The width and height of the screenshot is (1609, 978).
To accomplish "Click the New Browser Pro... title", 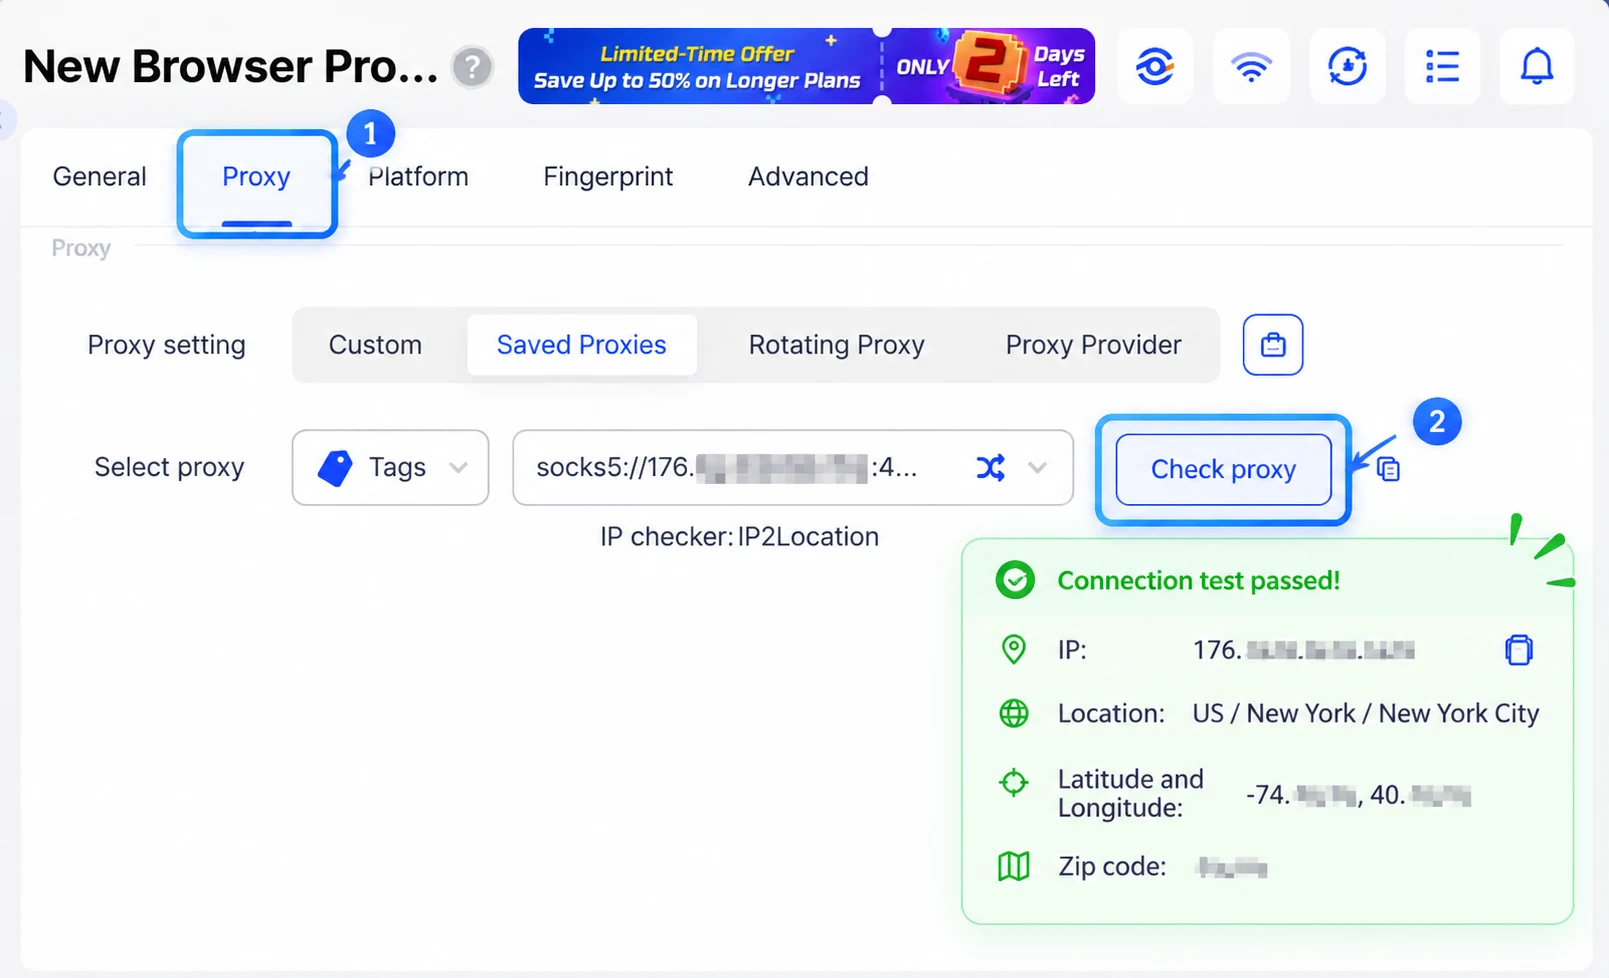I will coord(230,67).
